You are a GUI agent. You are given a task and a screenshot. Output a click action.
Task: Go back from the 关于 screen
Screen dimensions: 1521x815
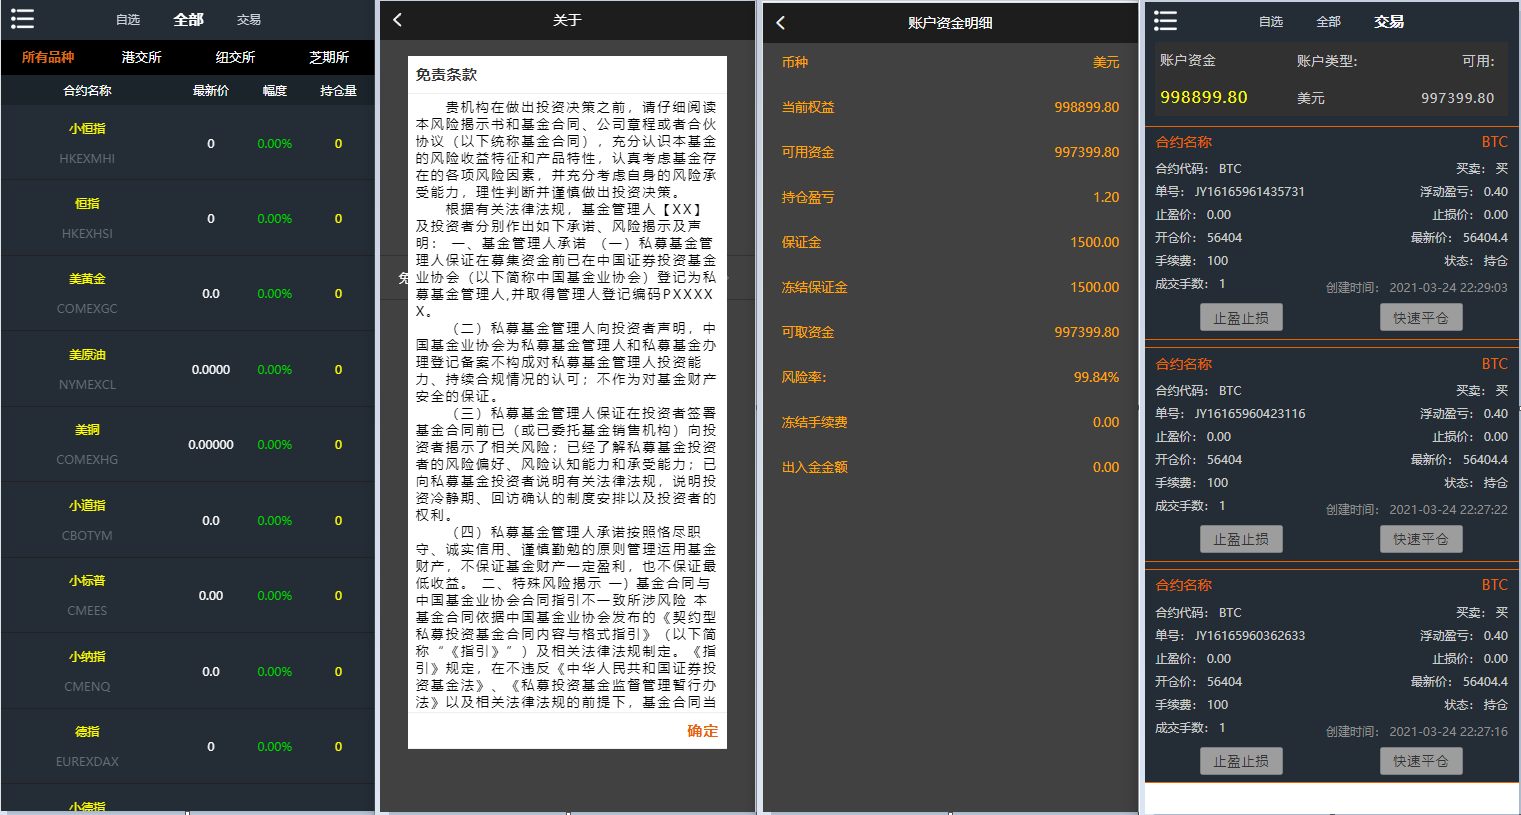(x=397, y=20)
